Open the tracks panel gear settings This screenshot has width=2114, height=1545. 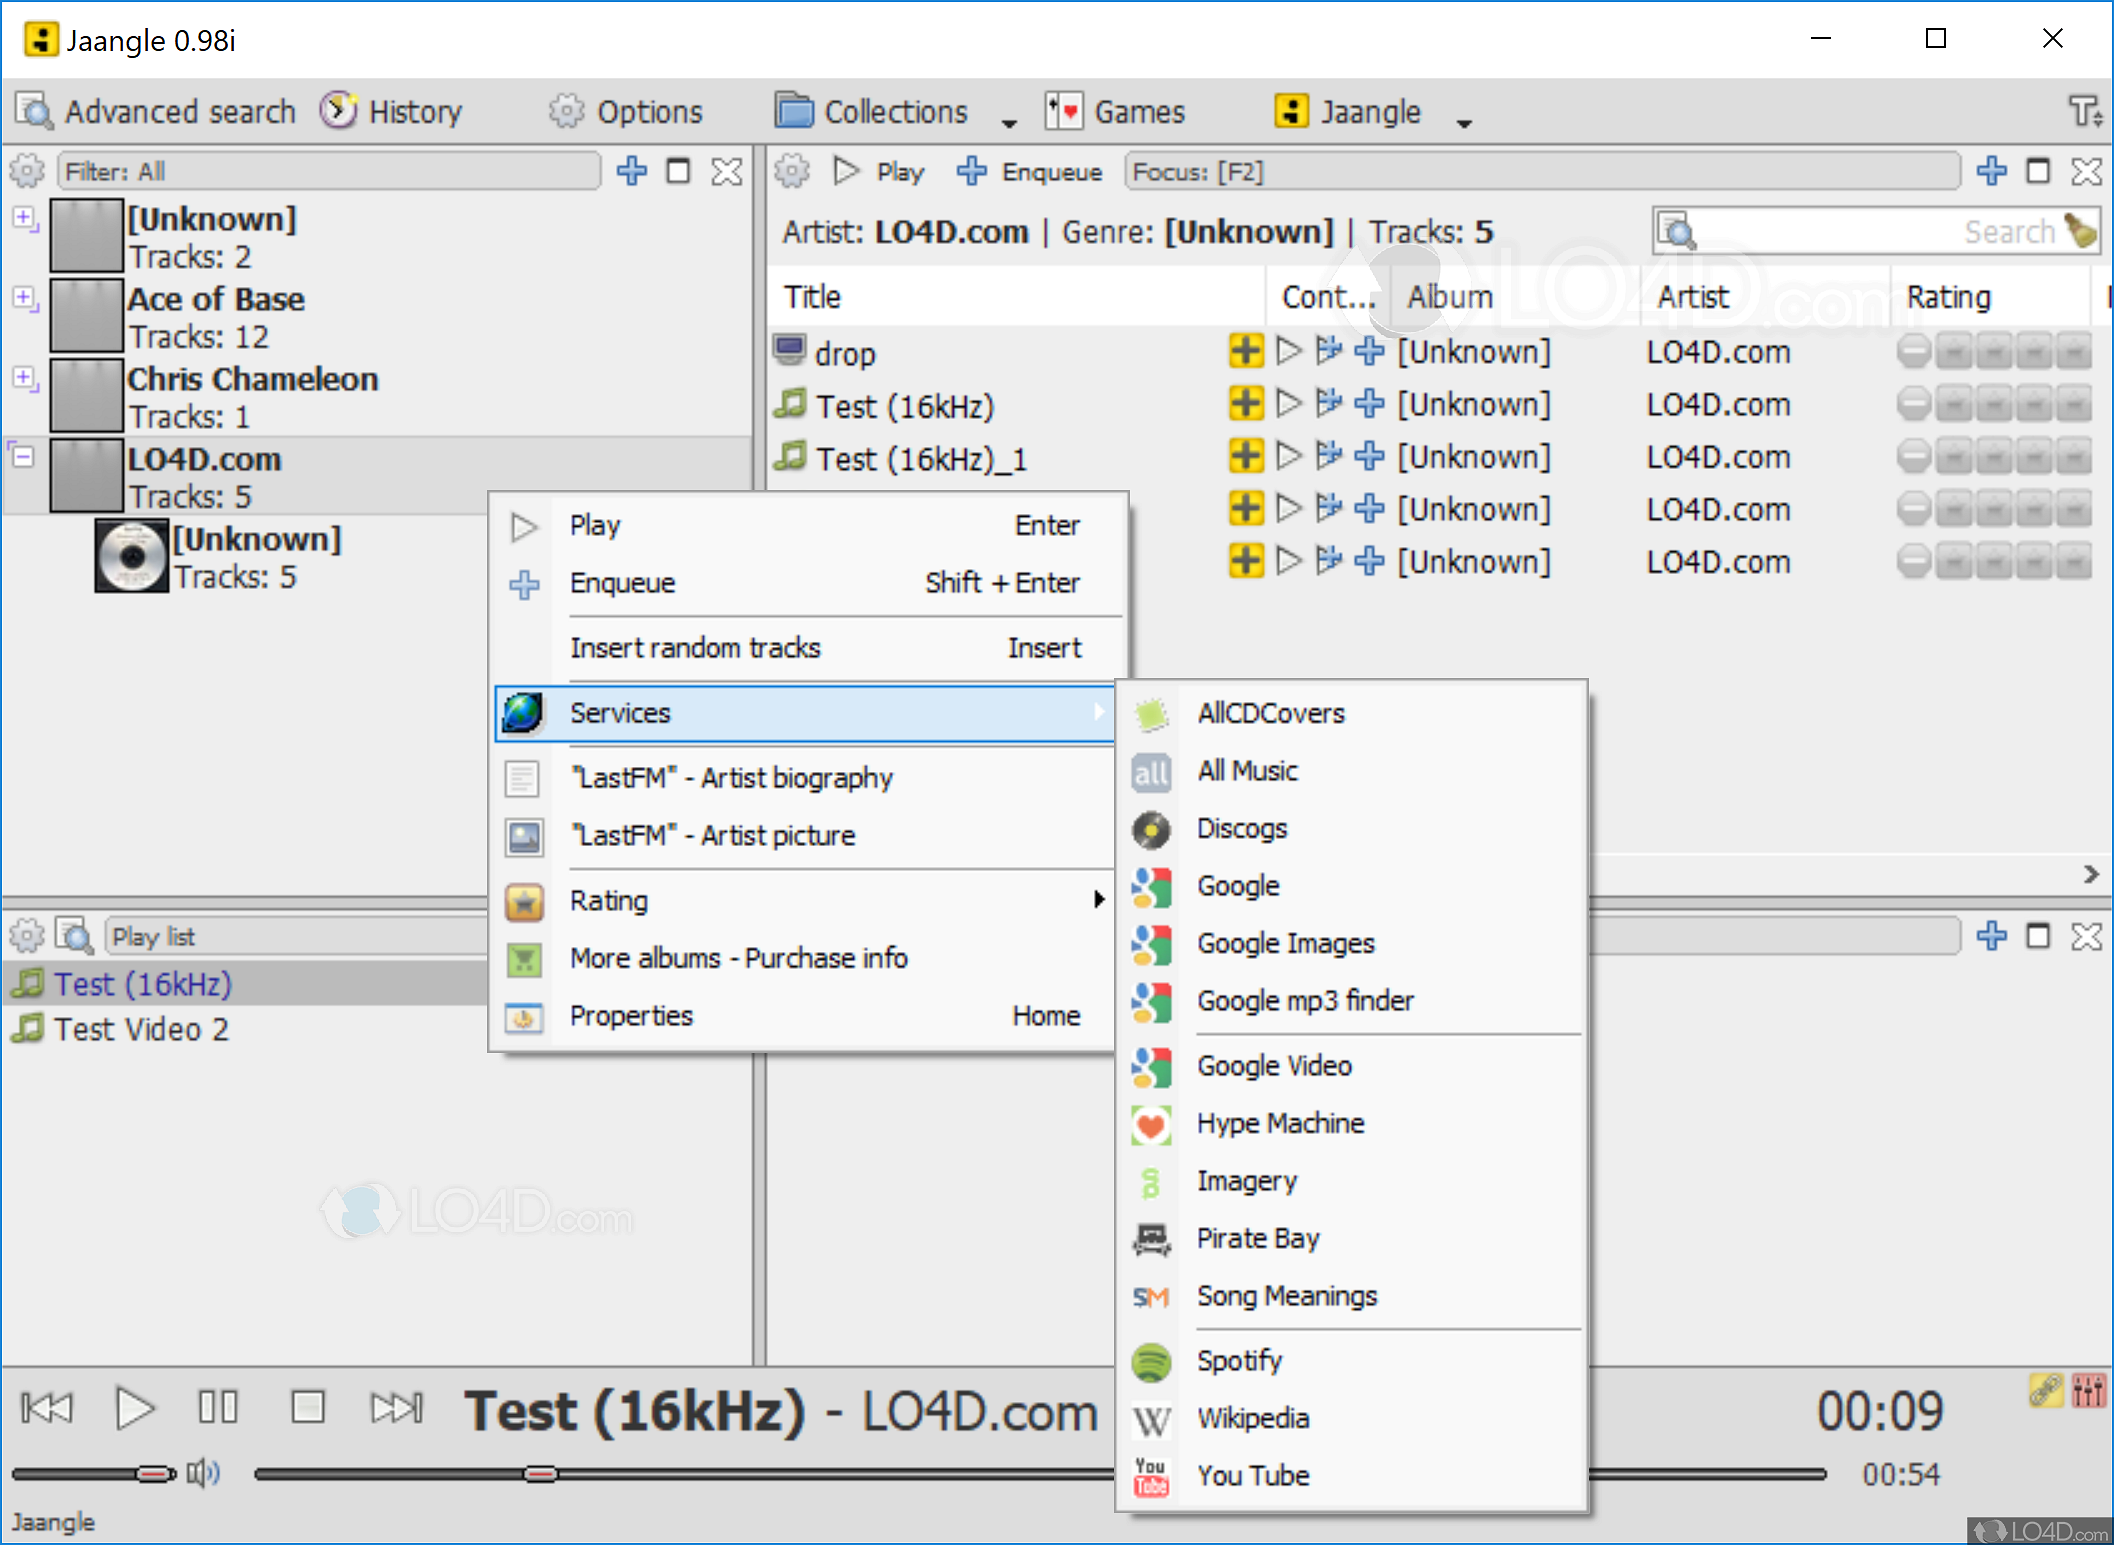tap(792, 172)
